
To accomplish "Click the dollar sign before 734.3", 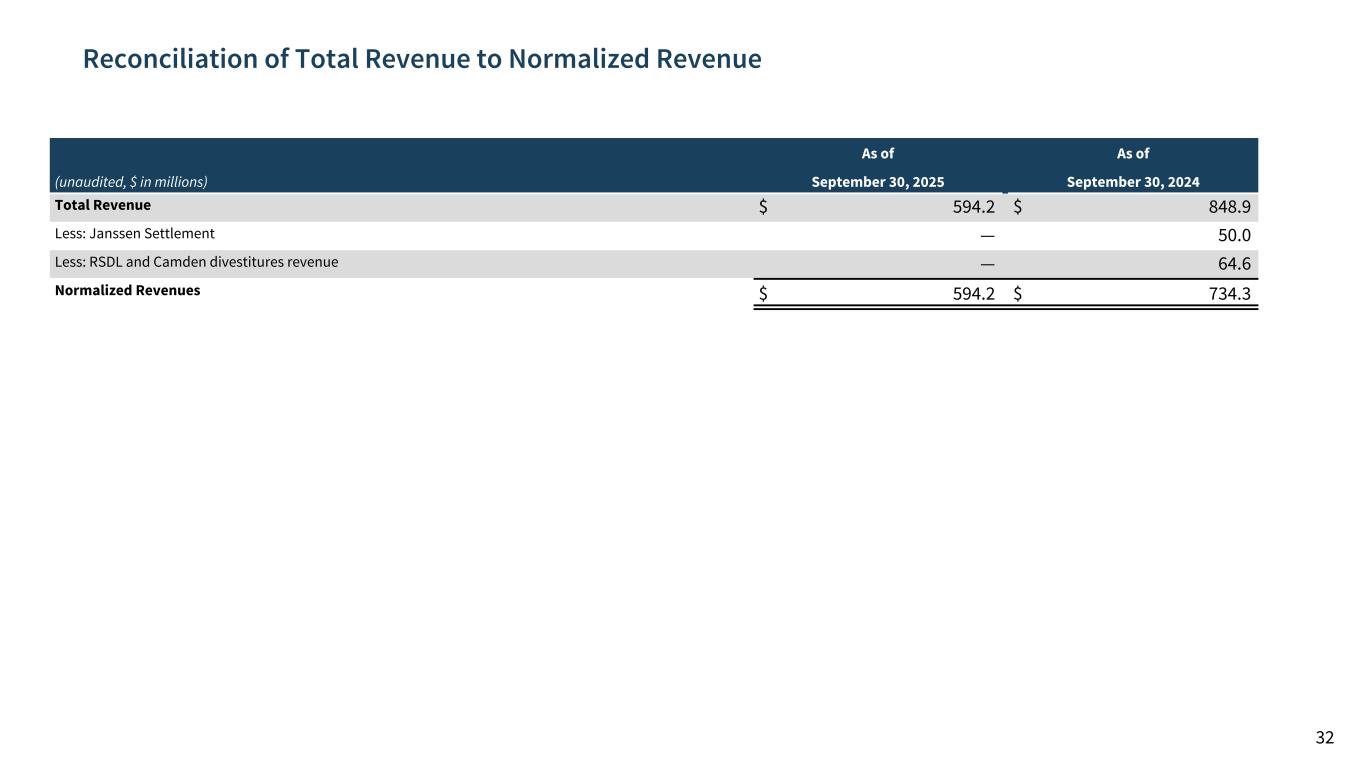I will click(x=1018, y=293).
